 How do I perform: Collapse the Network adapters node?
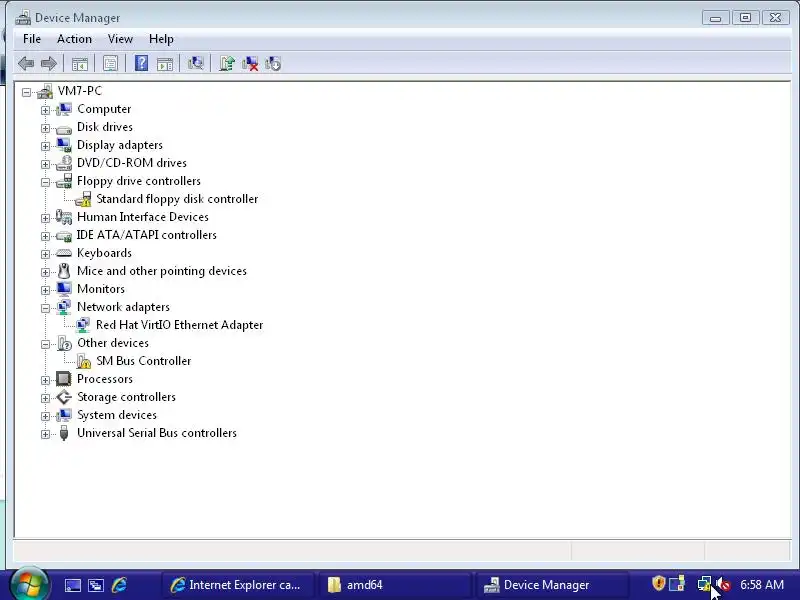45,308
